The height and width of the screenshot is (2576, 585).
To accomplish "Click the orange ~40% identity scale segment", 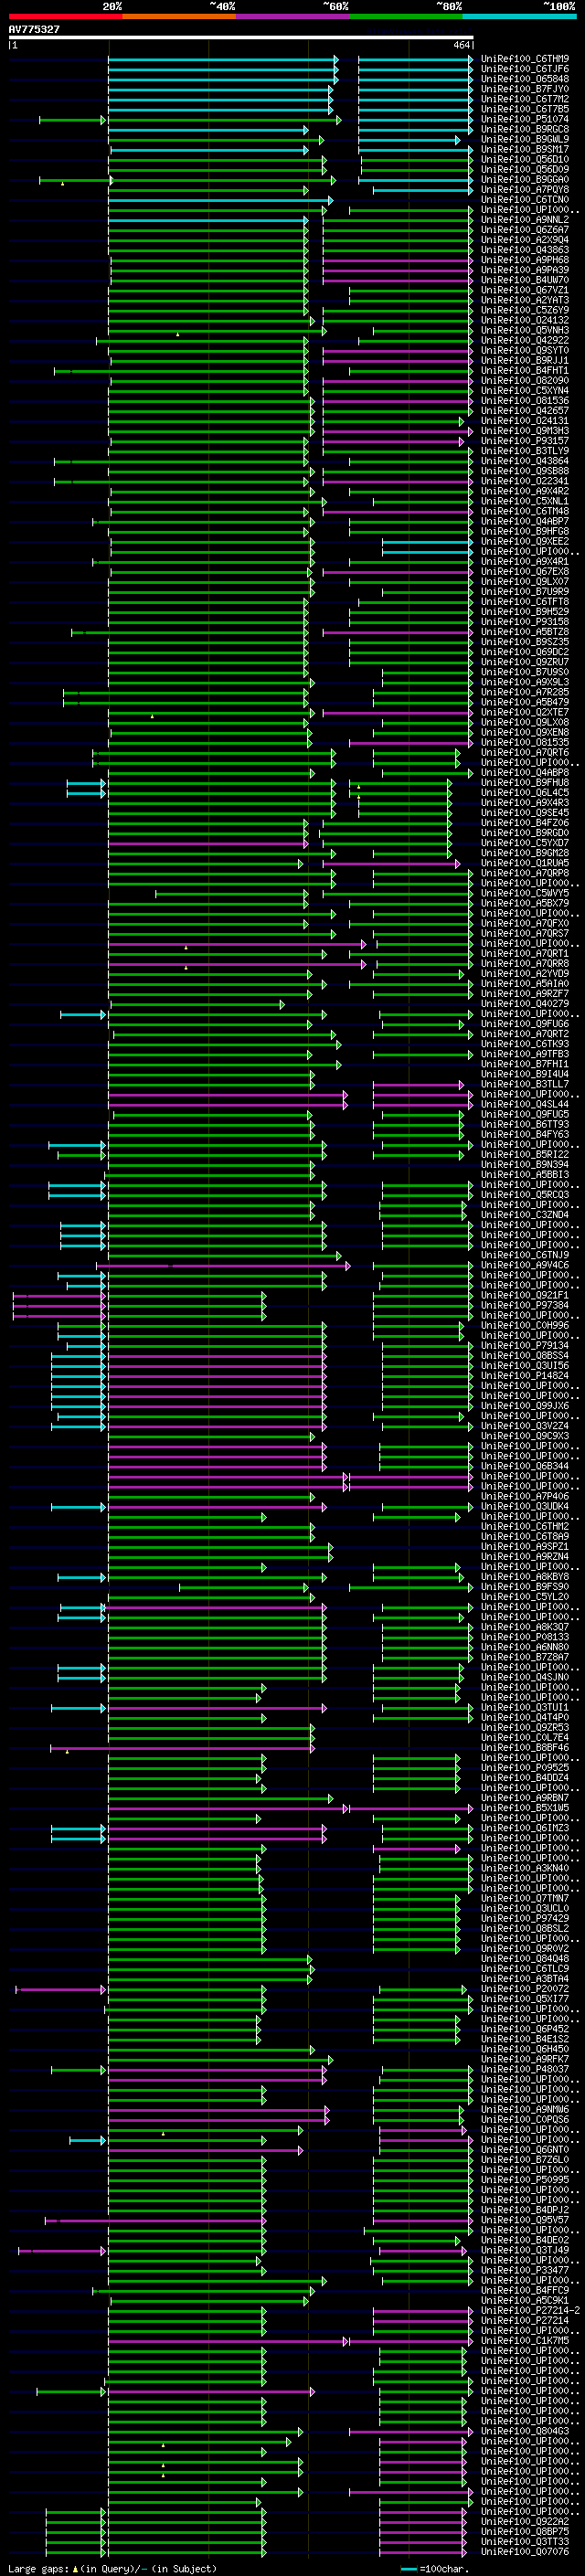I will pyautogui.click(x=179, y=16).
